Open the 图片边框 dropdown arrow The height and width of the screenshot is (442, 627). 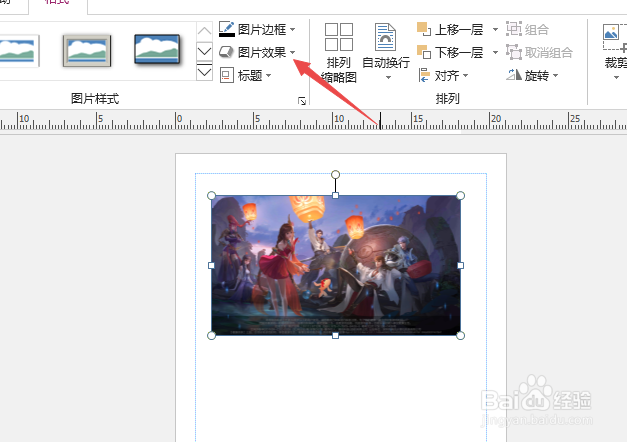[x=293, y=30]
